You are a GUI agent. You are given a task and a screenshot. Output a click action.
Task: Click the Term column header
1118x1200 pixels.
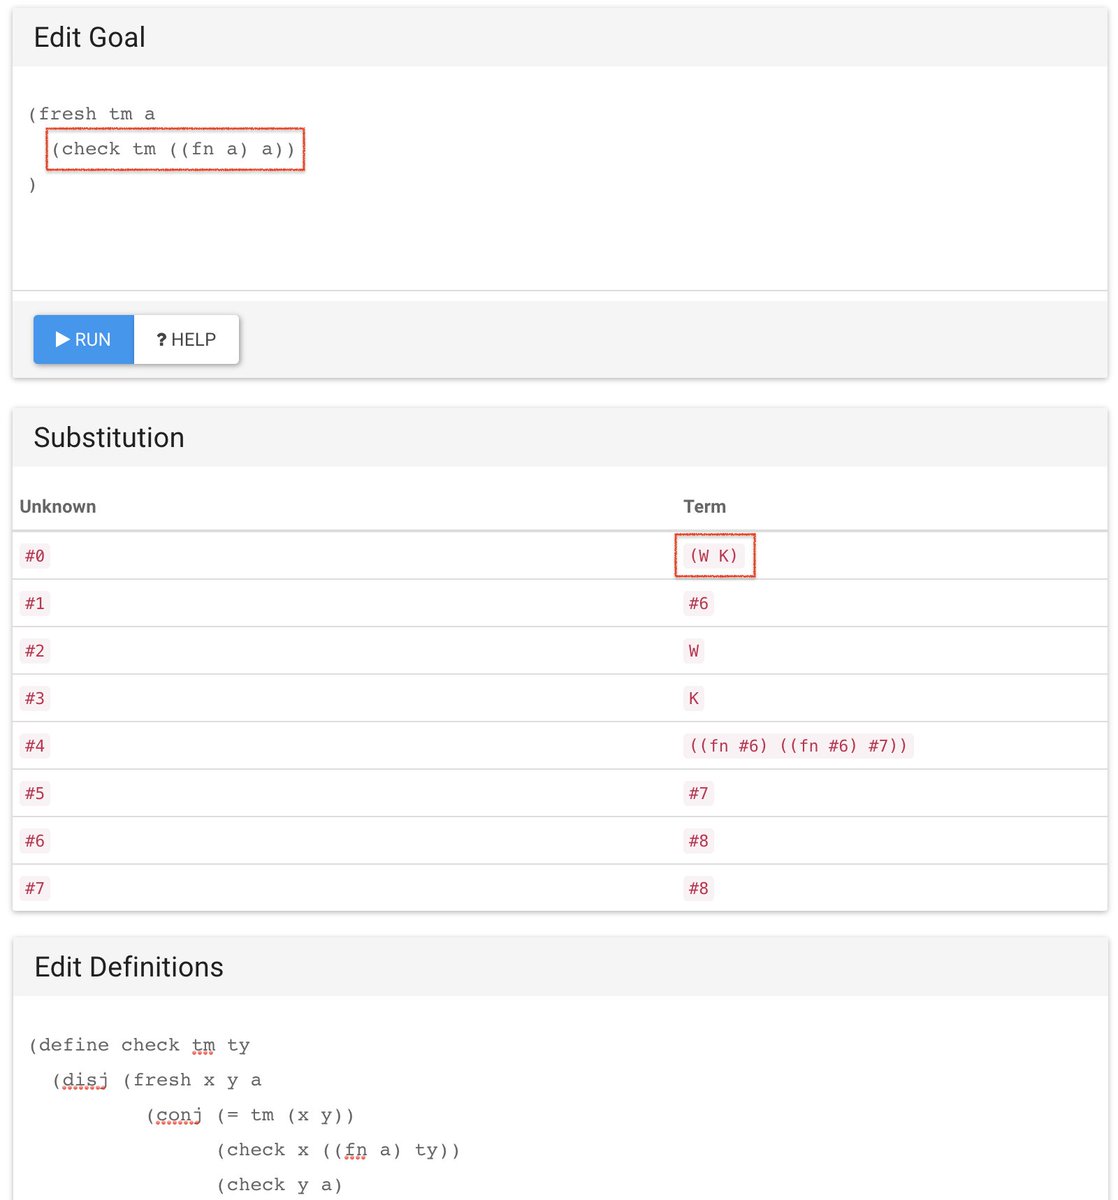click(705, 506)
